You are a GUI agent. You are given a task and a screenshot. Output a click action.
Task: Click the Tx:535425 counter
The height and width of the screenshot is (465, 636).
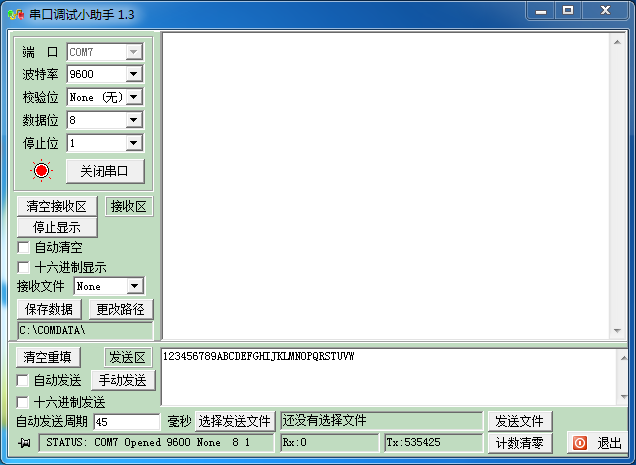coord(434,442)
